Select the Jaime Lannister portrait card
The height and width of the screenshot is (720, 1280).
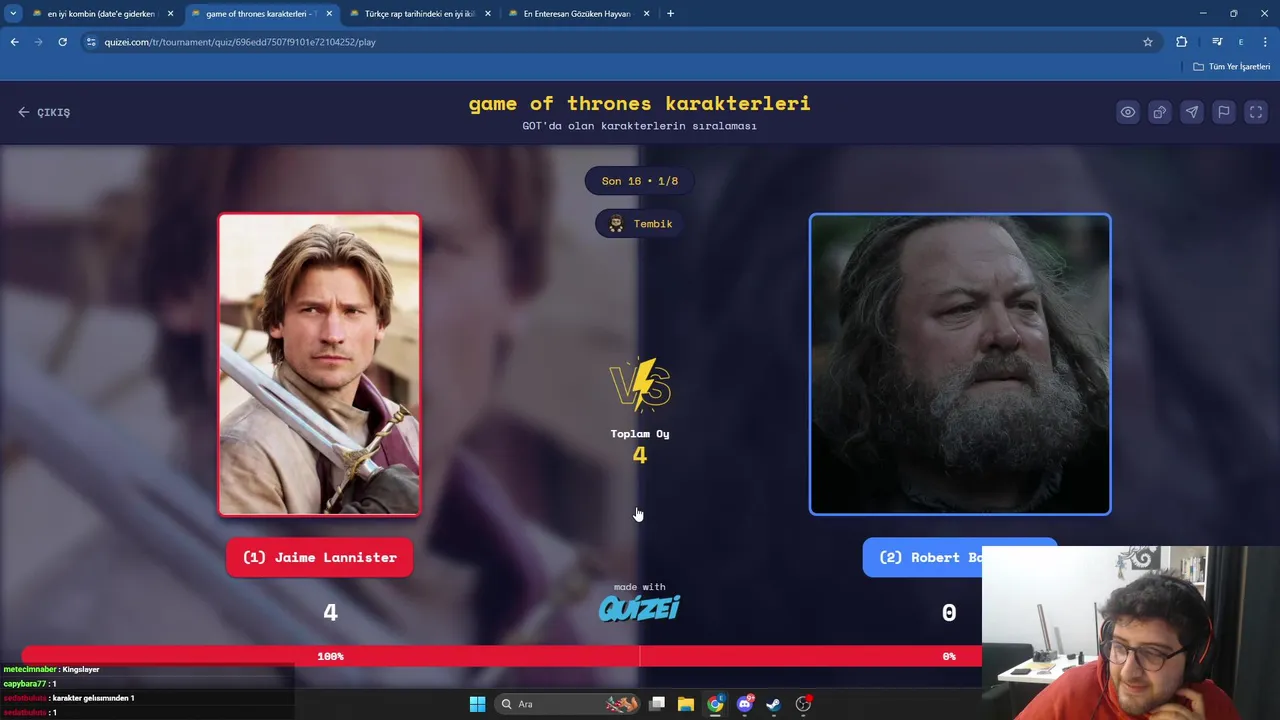(x=320, y=365)
